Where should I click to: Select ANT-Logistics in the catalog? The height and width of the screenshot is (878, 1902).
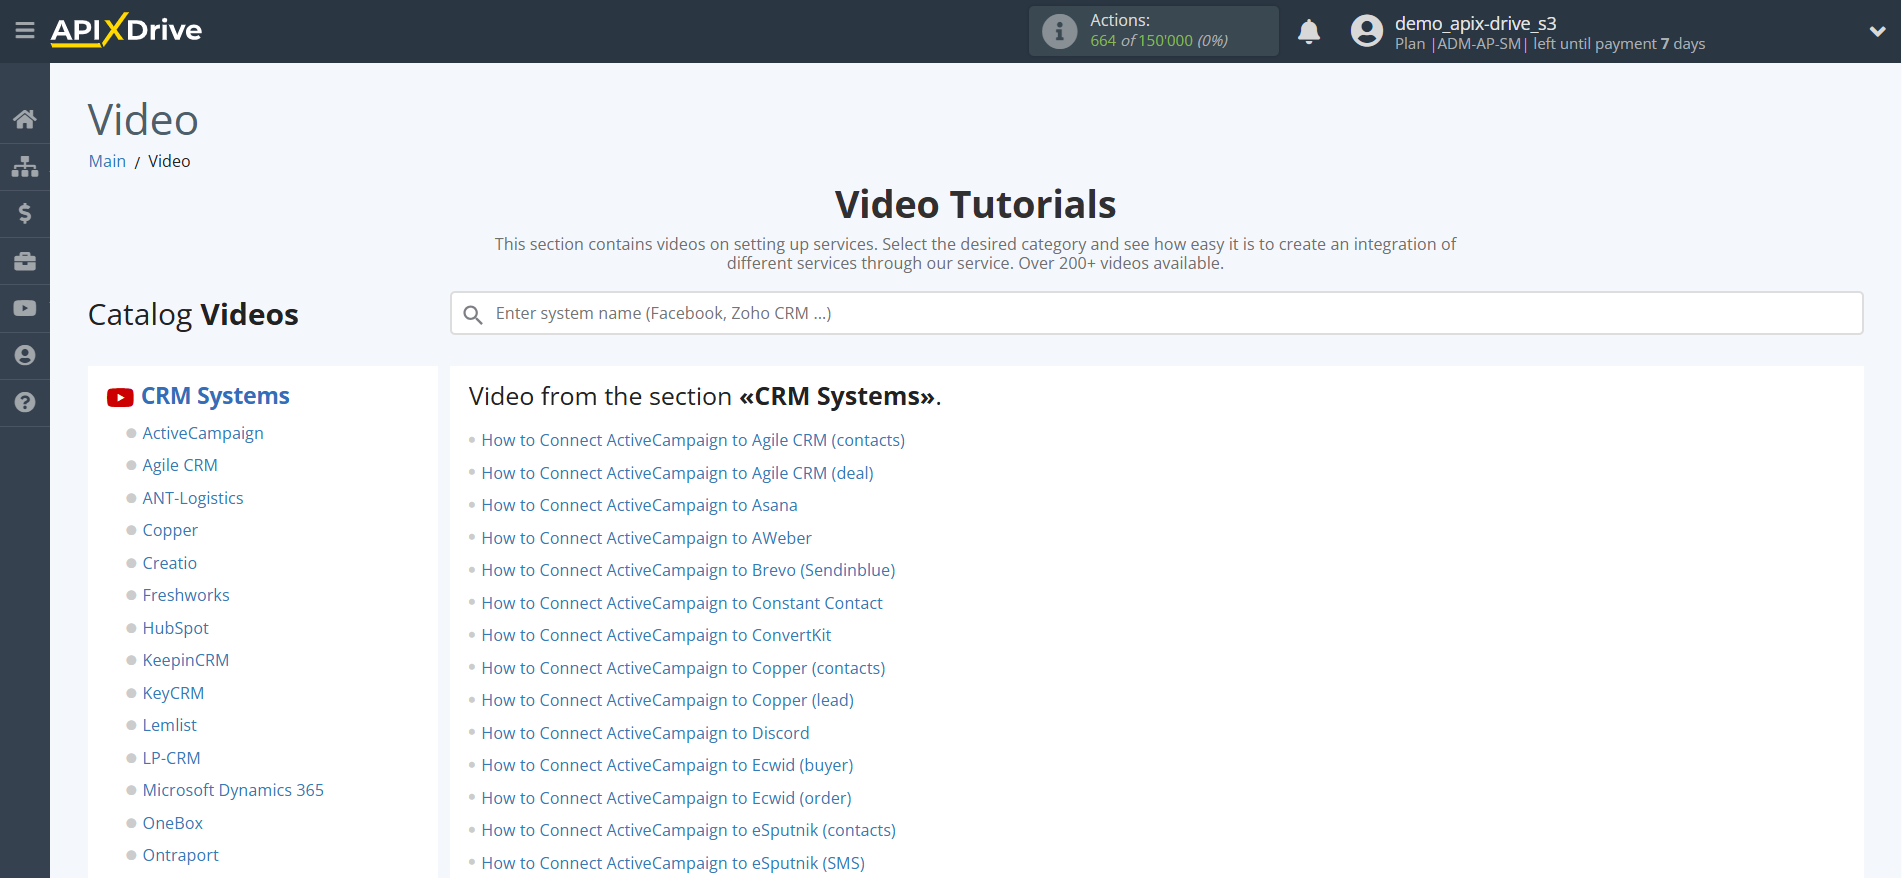pyautogui.click(x=193, y=498)
